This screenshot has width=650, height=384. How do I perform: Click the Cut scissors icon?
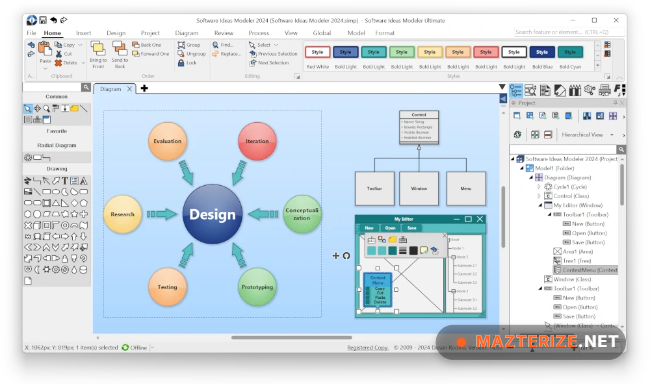(x=58, y=54)
